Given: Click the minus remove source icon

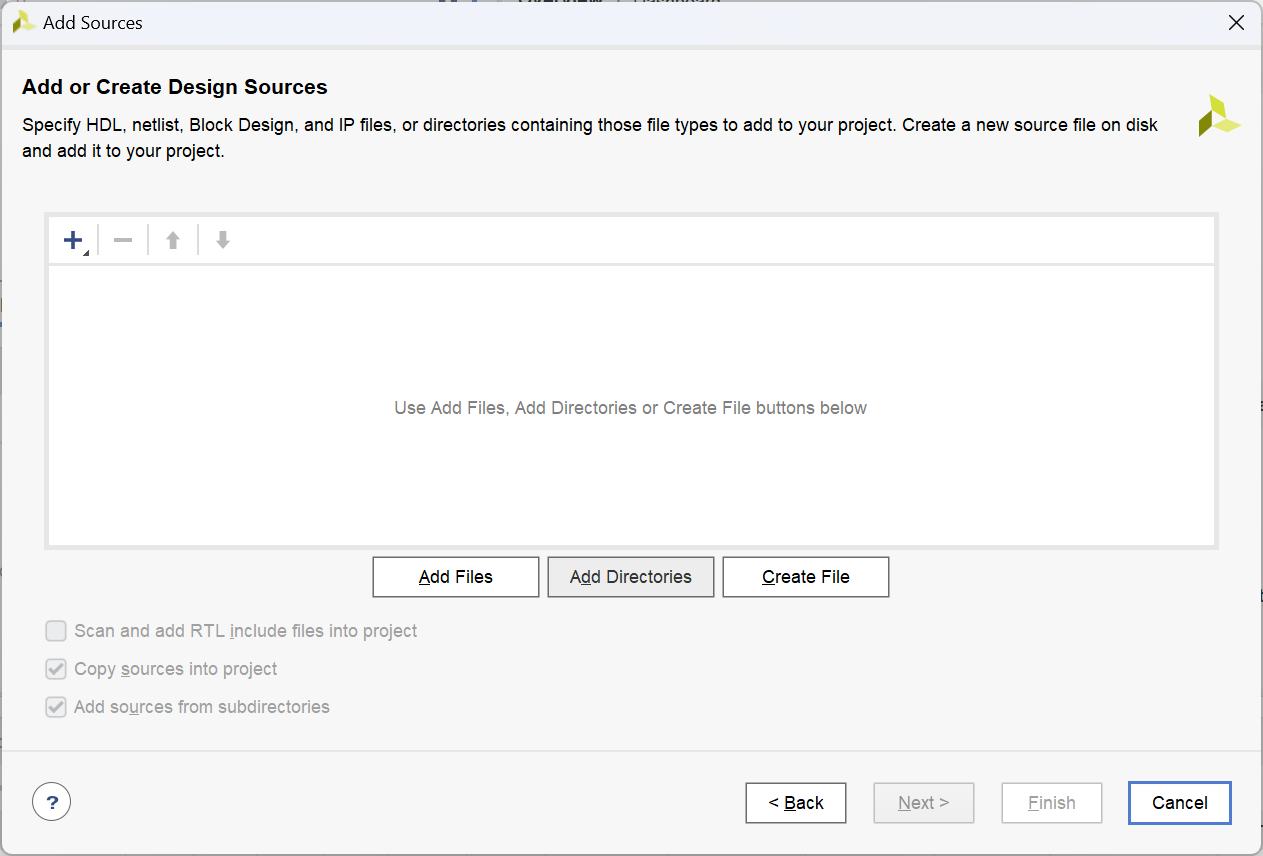Looking at the screenshot, I should click(123, 240).
